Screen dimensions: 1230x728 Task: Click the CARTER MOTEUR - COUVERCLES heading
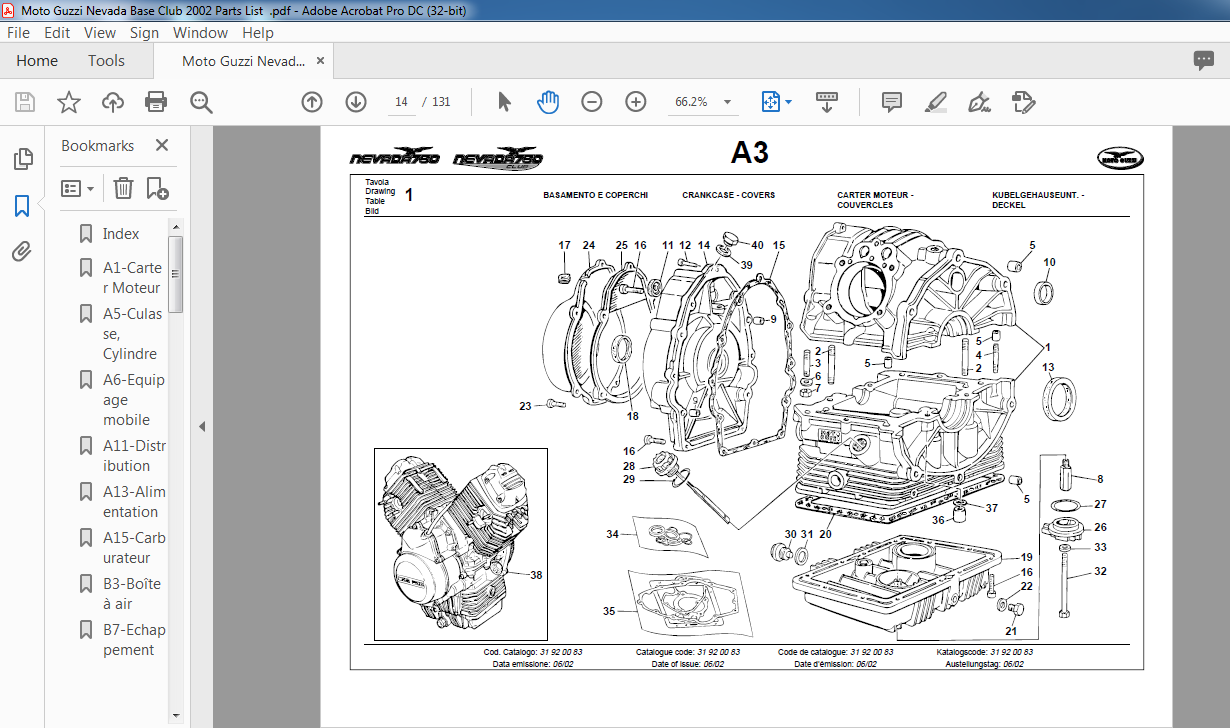[875, 200]
